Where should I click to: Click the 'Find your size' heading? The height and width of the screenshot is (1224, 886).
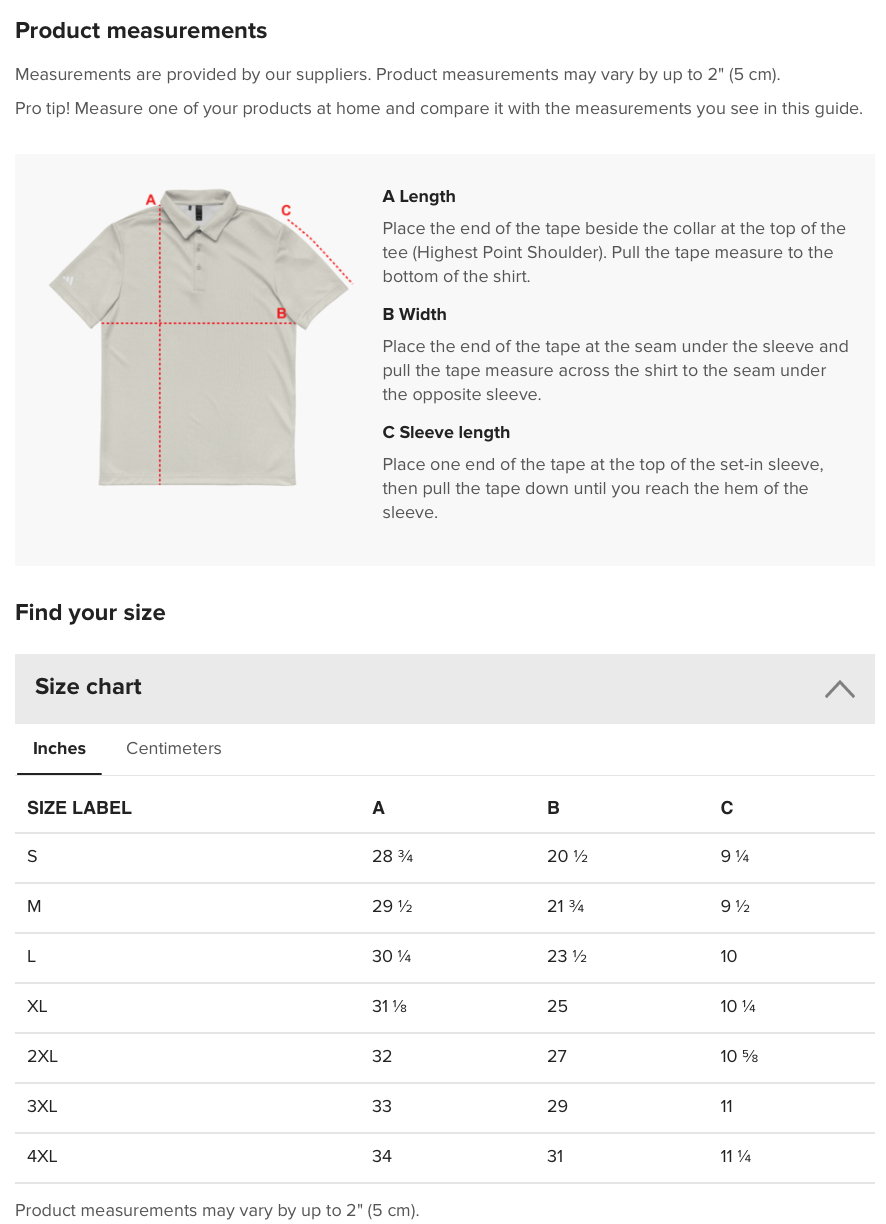(x=90, y=613)
